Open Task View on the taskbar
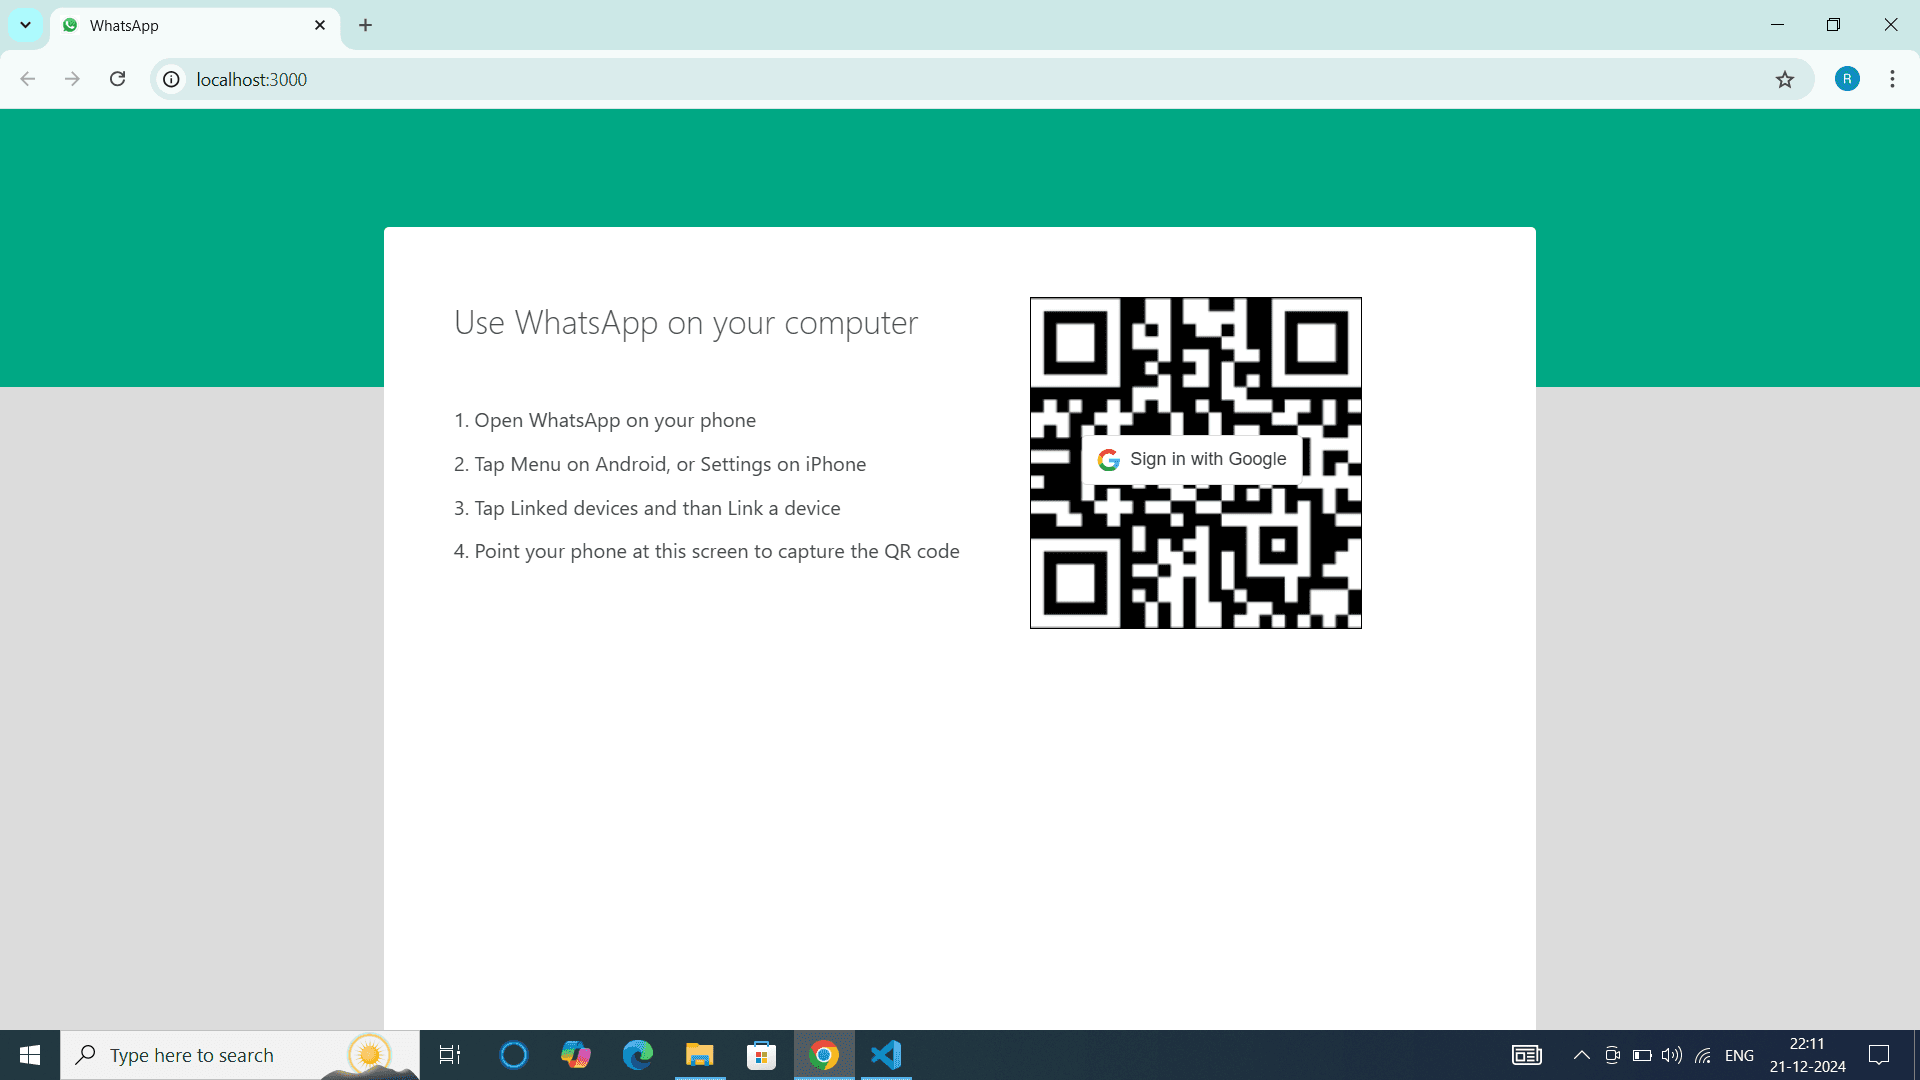The width and height of the screenshot is (1920, 1080). [x=450, y=1055]
